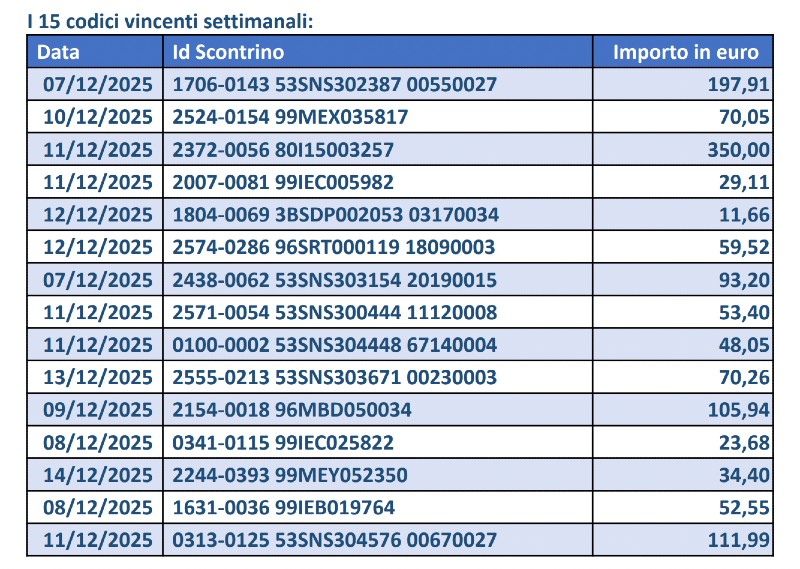Click the date cell 13/12/2025

[x=98, y=377]
